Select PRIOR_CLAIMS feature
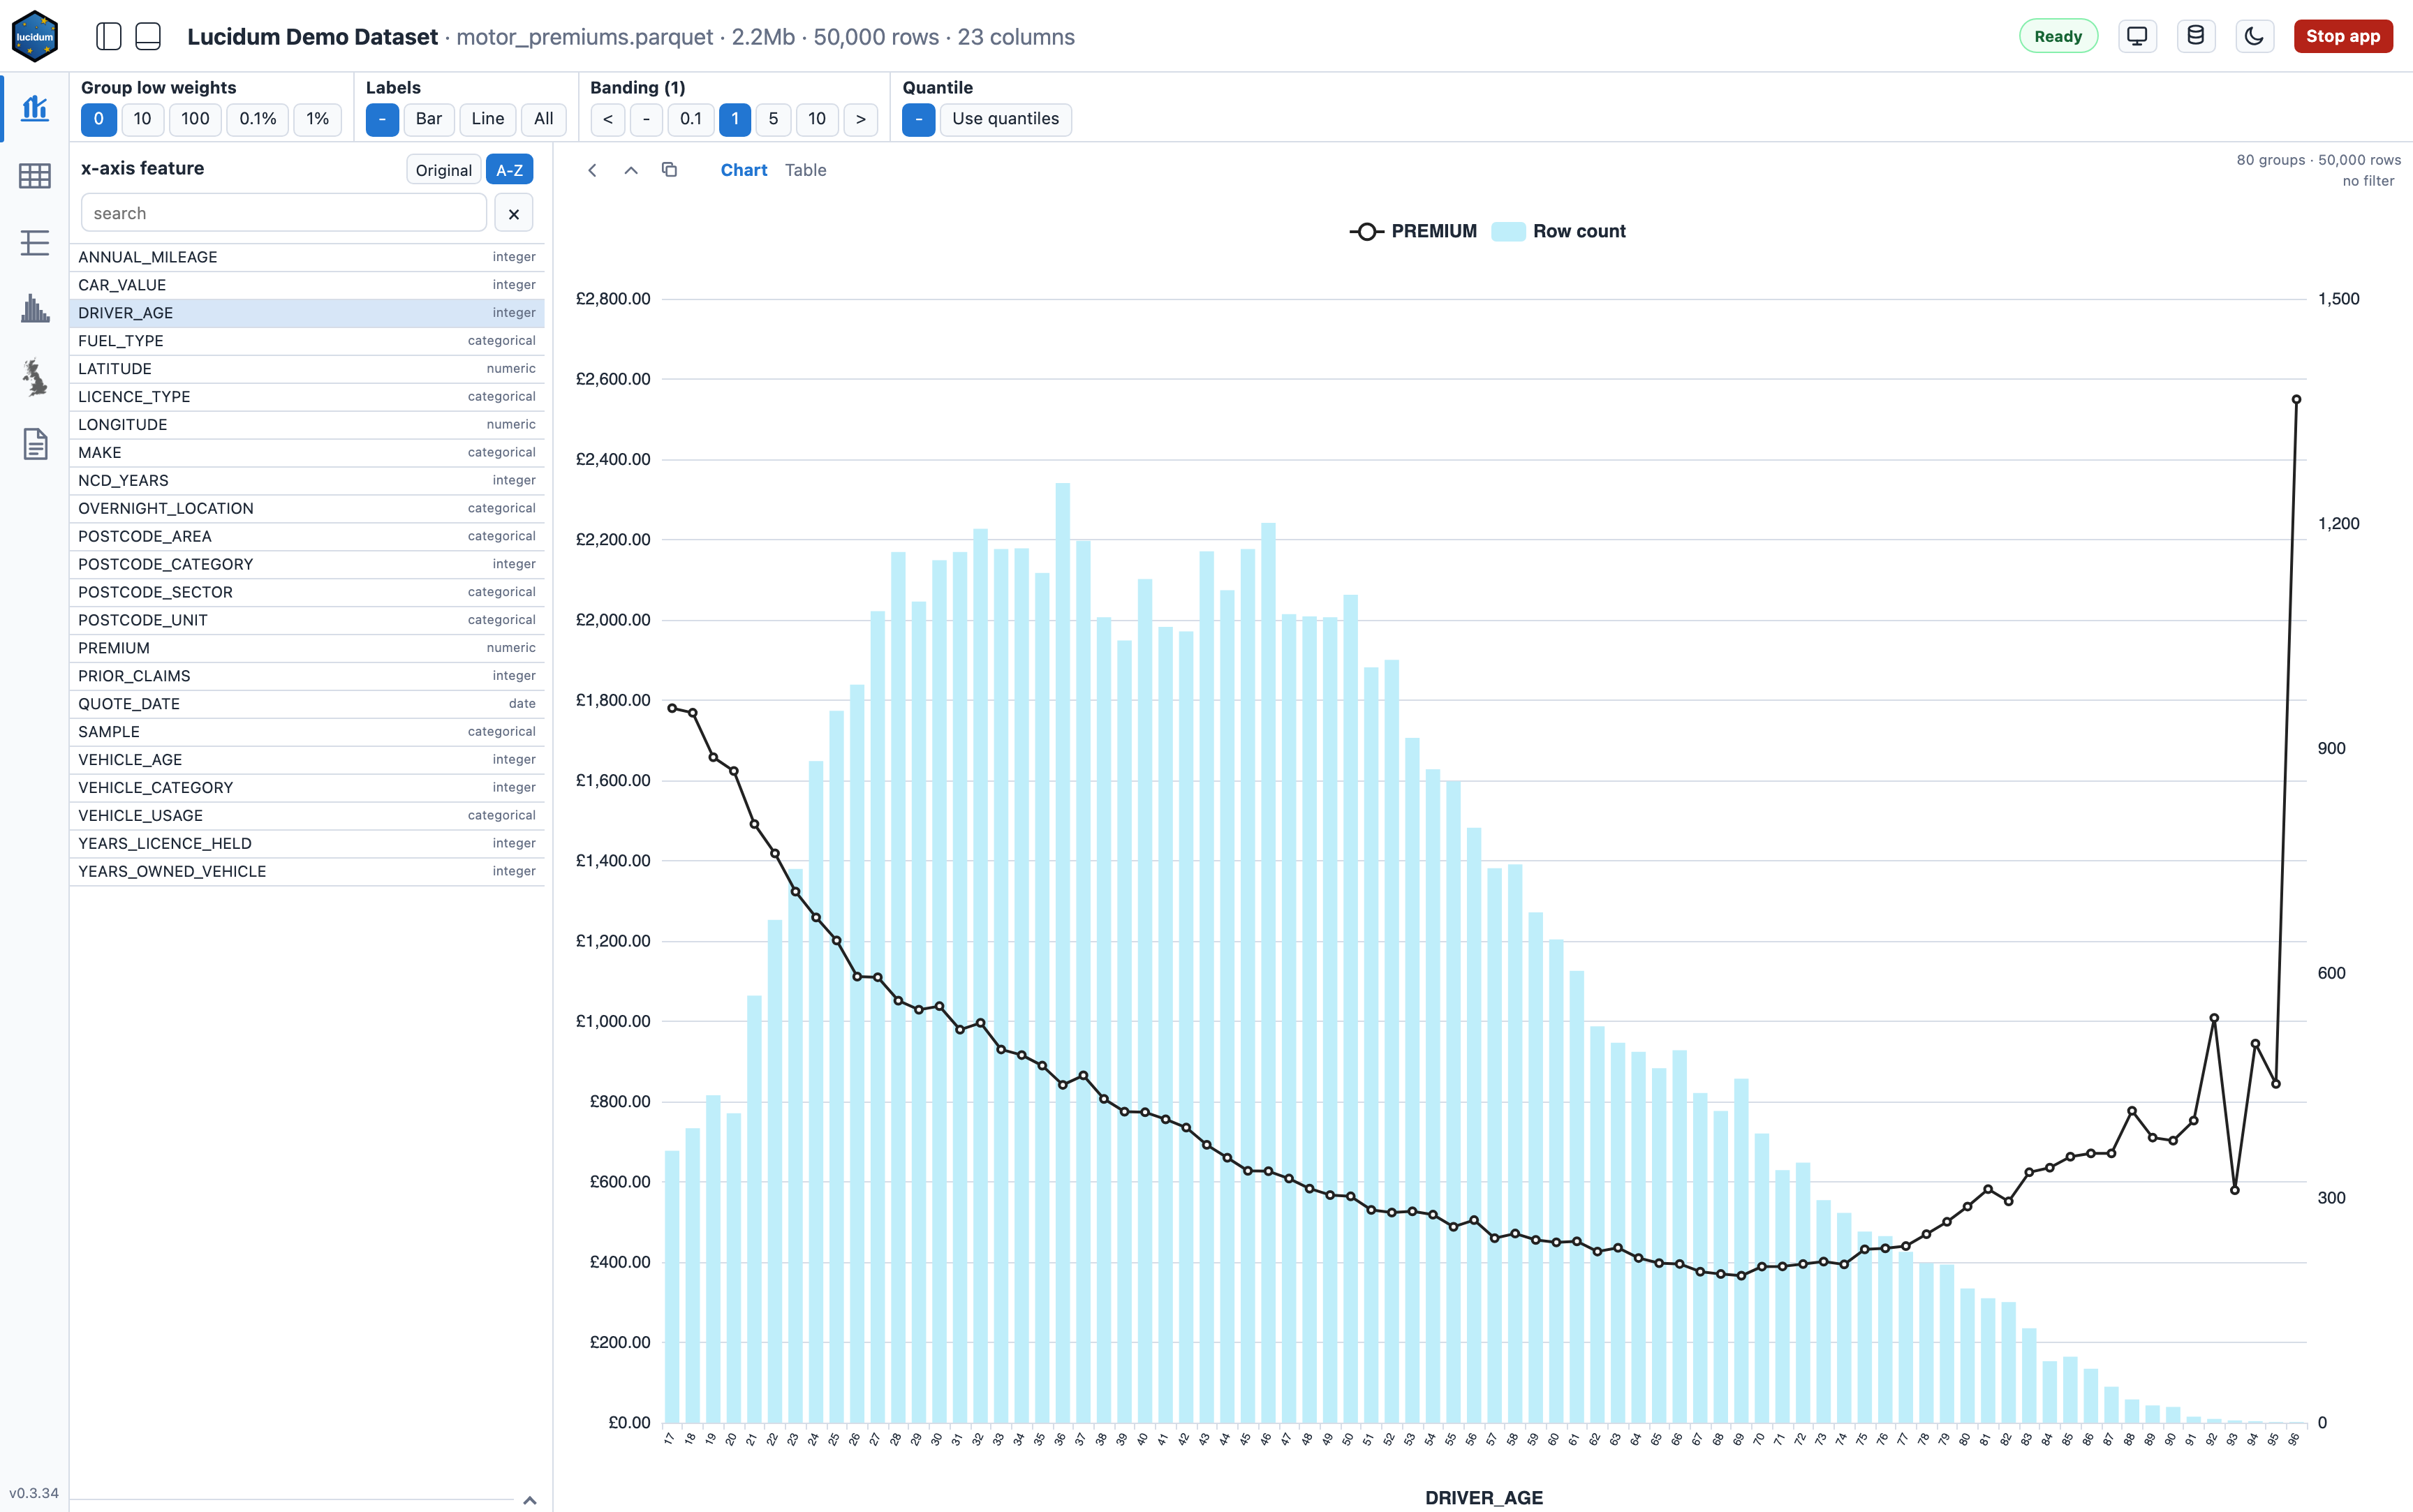2413x1512 pixels. (x=307, y=676)
